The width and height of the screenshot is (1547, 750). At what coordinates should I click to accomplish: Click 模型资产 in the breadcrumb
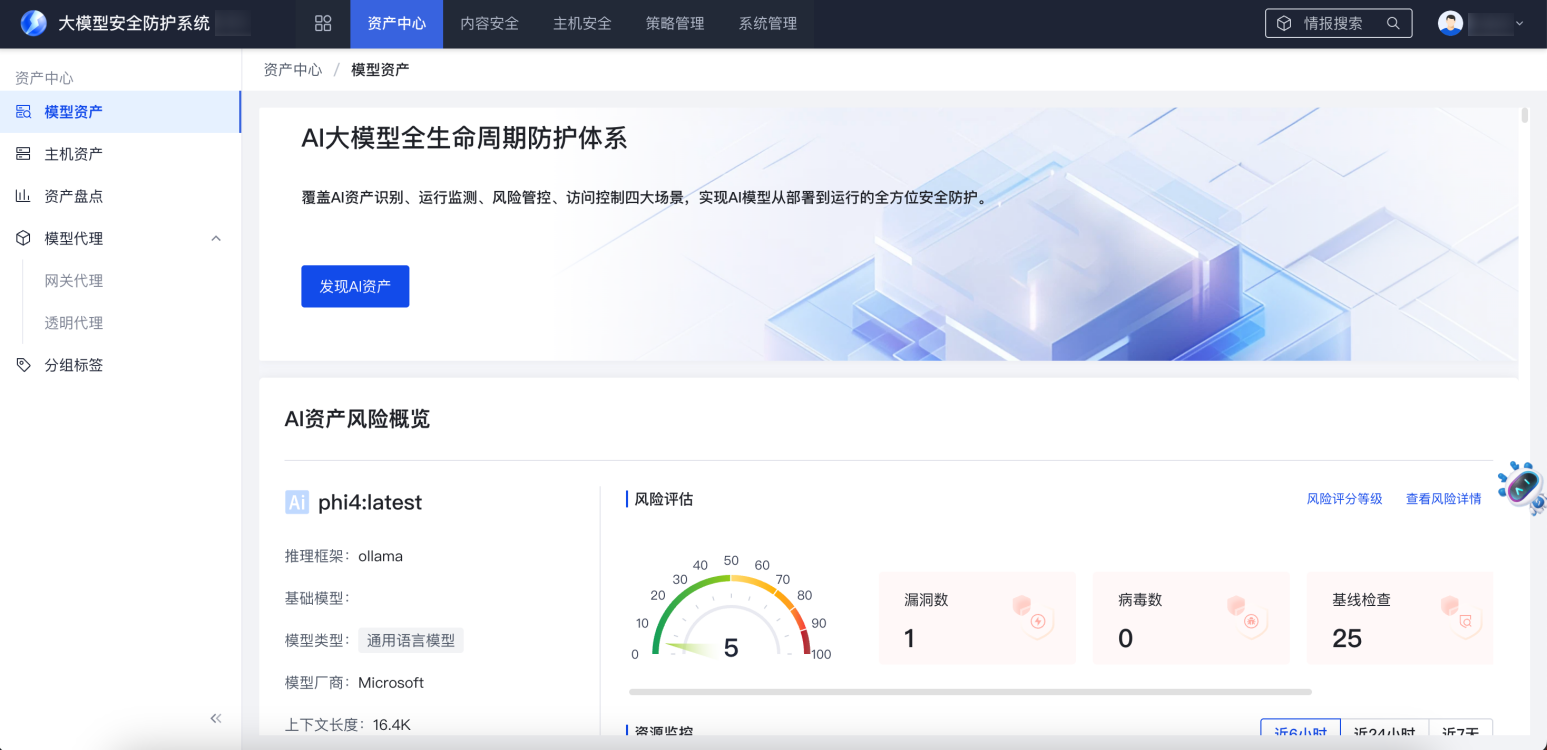tap(380, 70)
